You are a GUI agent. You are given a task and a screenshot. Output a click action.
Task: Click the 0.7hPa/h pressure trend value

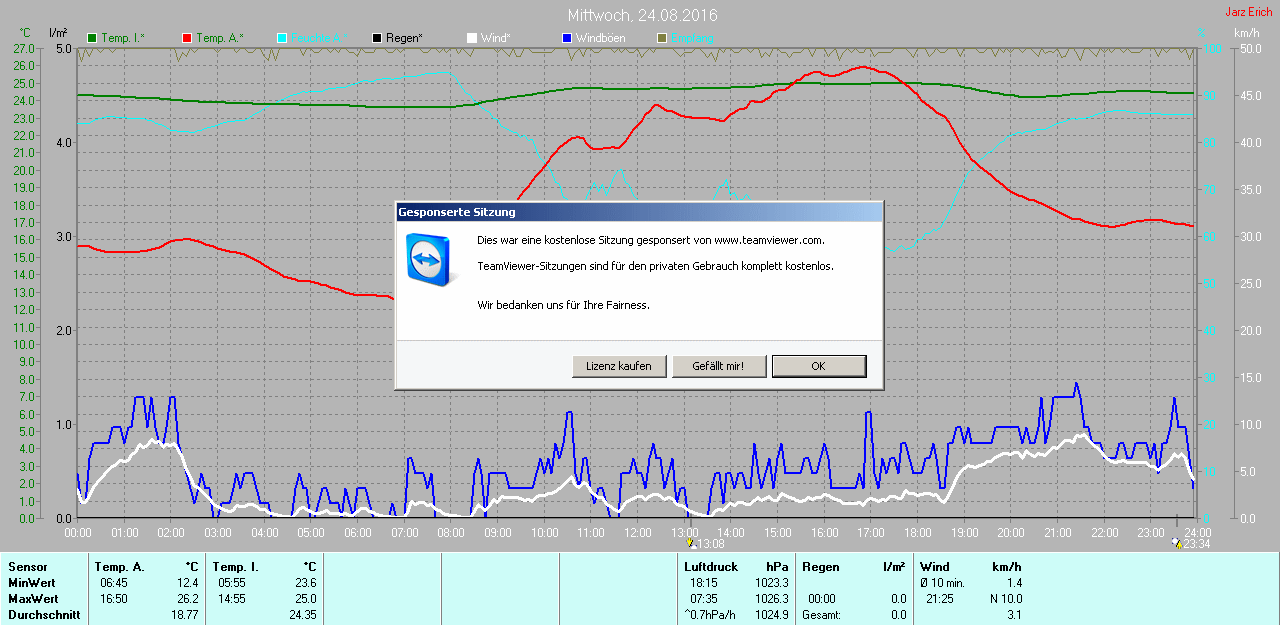[x=708, y=615]
